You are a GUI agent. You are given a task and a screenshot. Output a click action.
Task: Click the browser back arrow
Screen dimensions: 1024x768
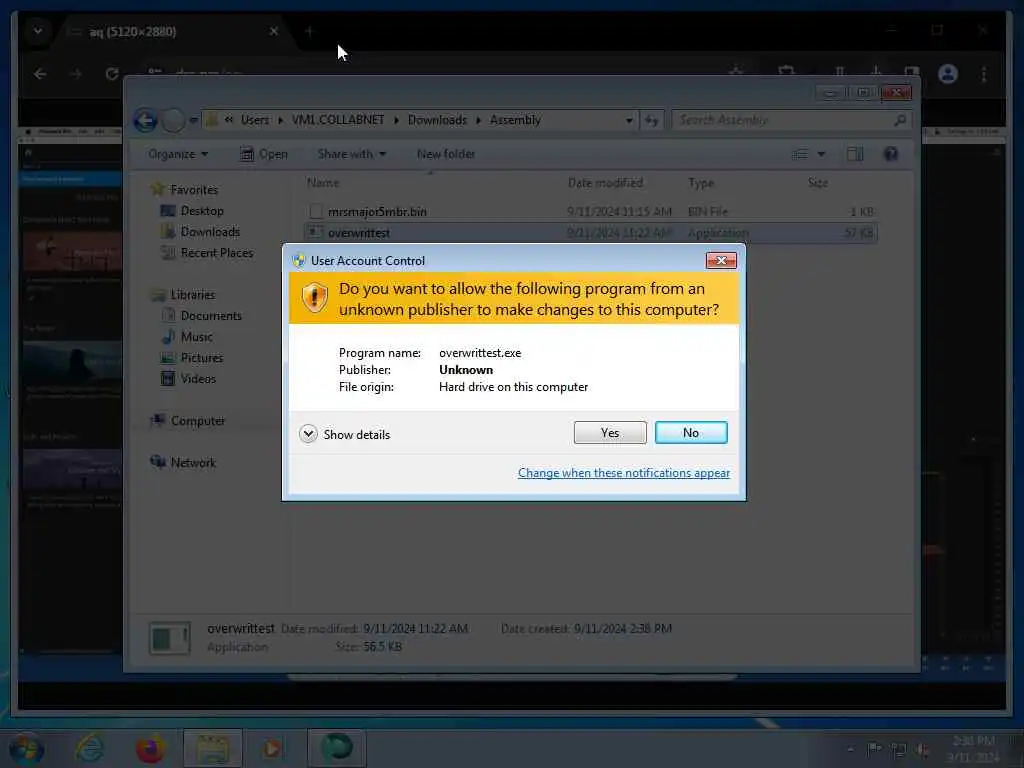[x=40, y=74]
